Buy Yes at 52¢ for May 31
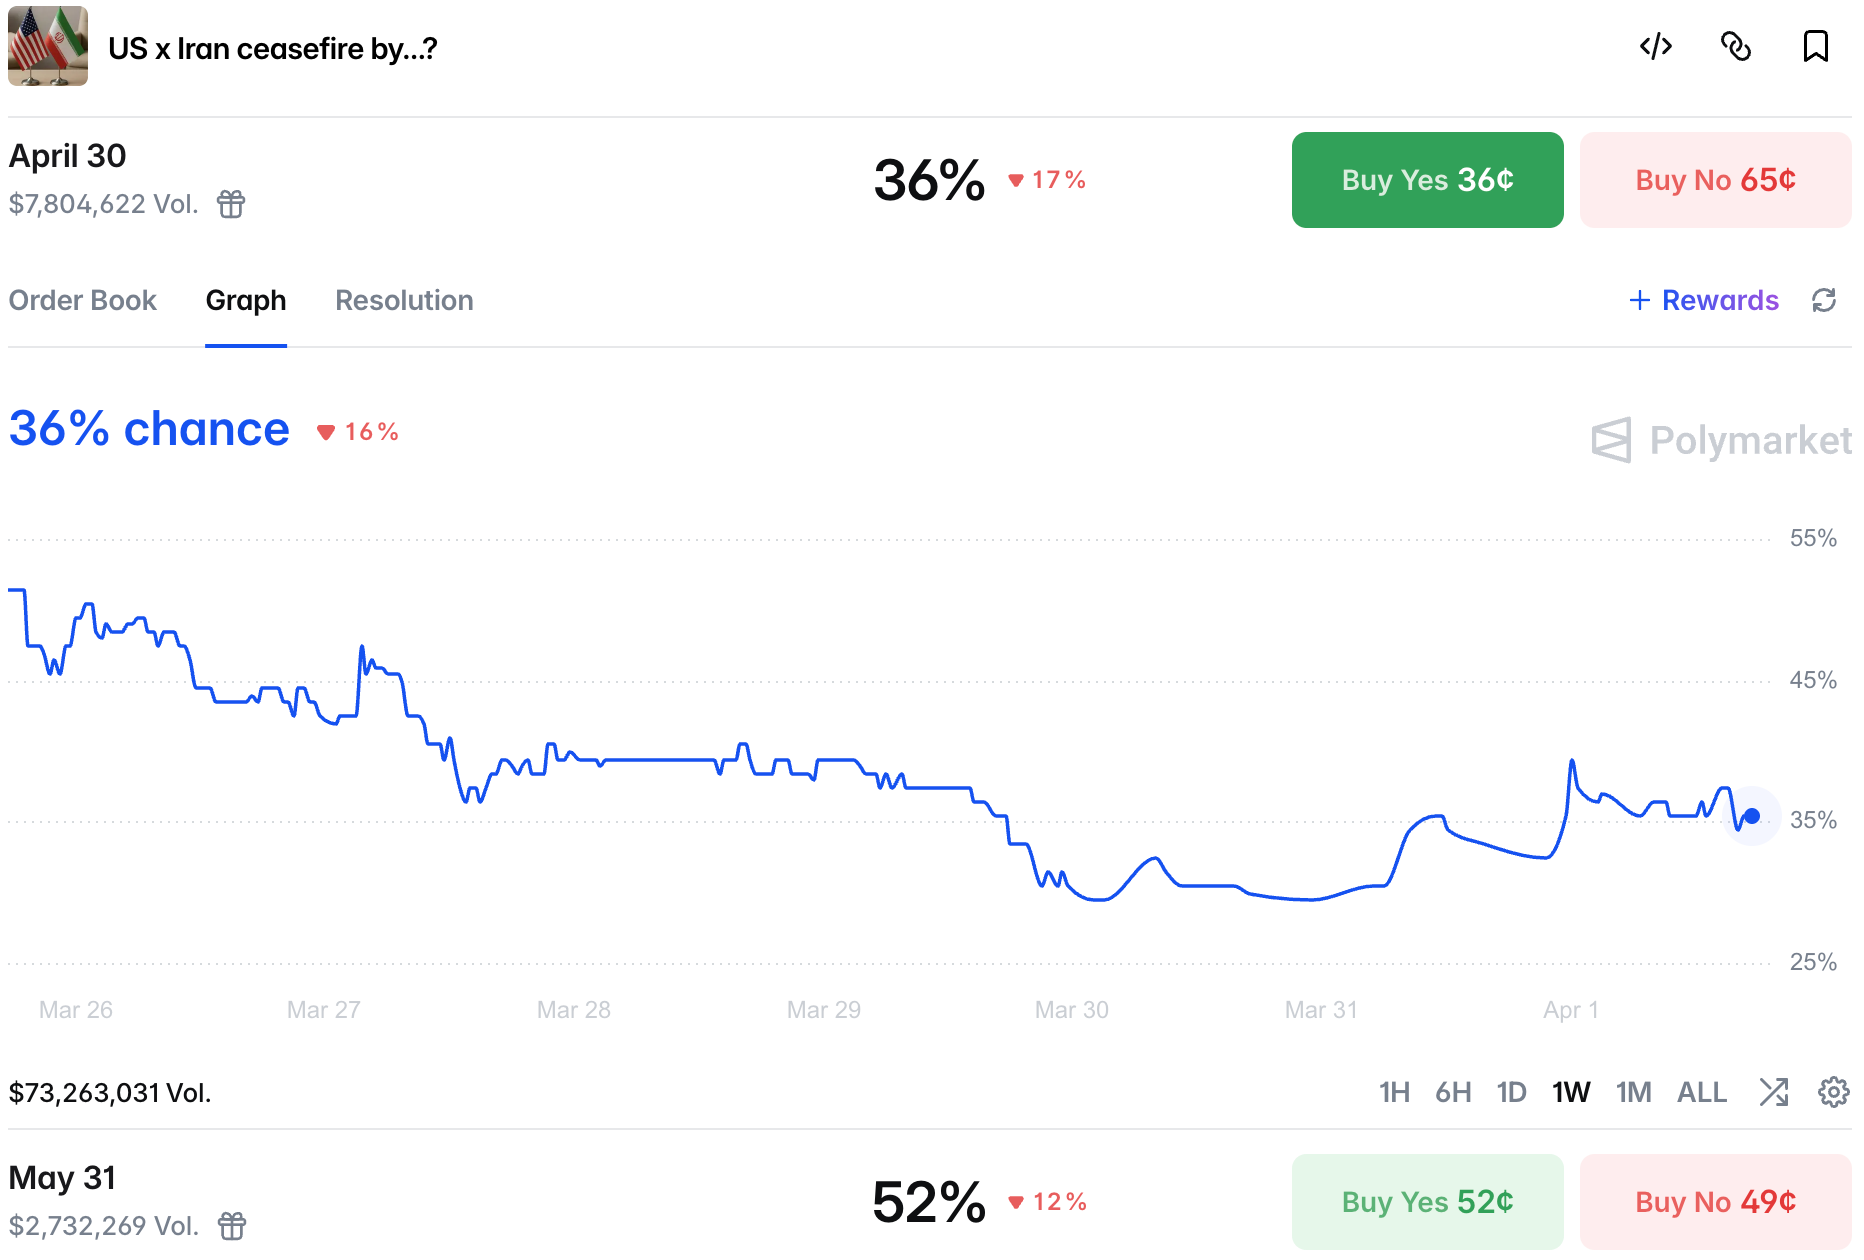Screen dimensions: 1864x1260 coord(1427,1202)
